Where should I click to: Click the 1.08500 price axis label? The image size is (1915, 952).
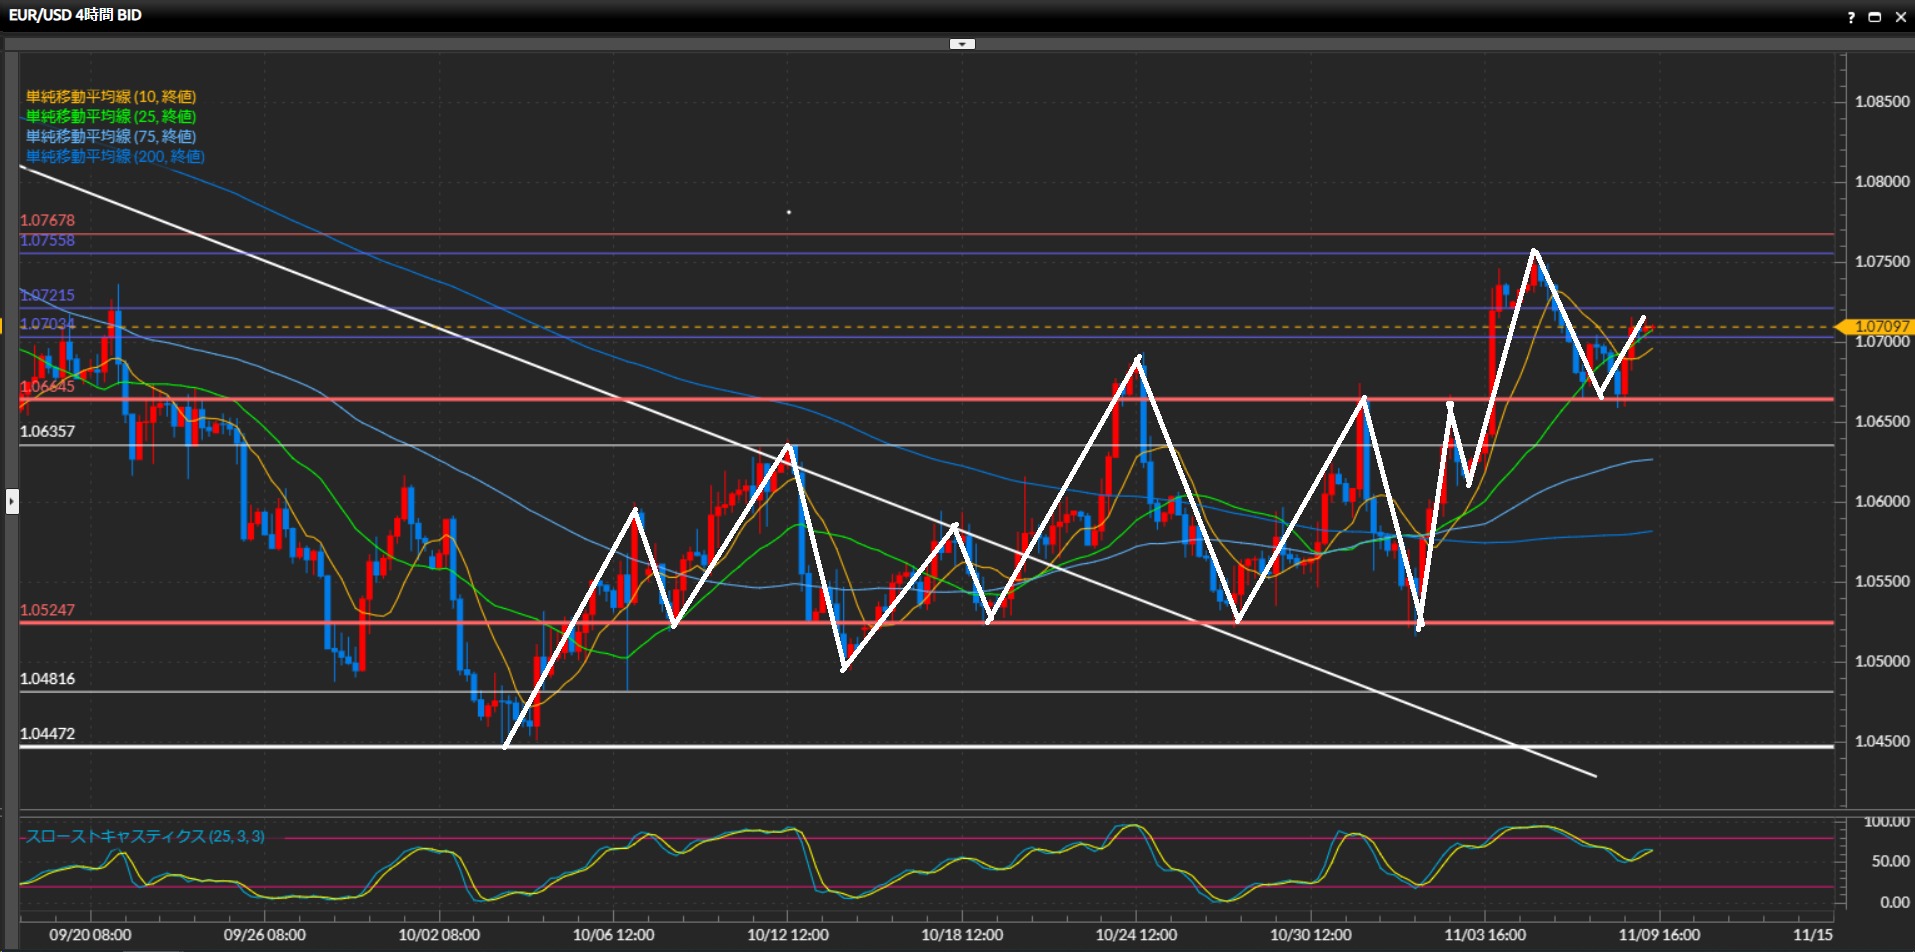pos(1881,102)
